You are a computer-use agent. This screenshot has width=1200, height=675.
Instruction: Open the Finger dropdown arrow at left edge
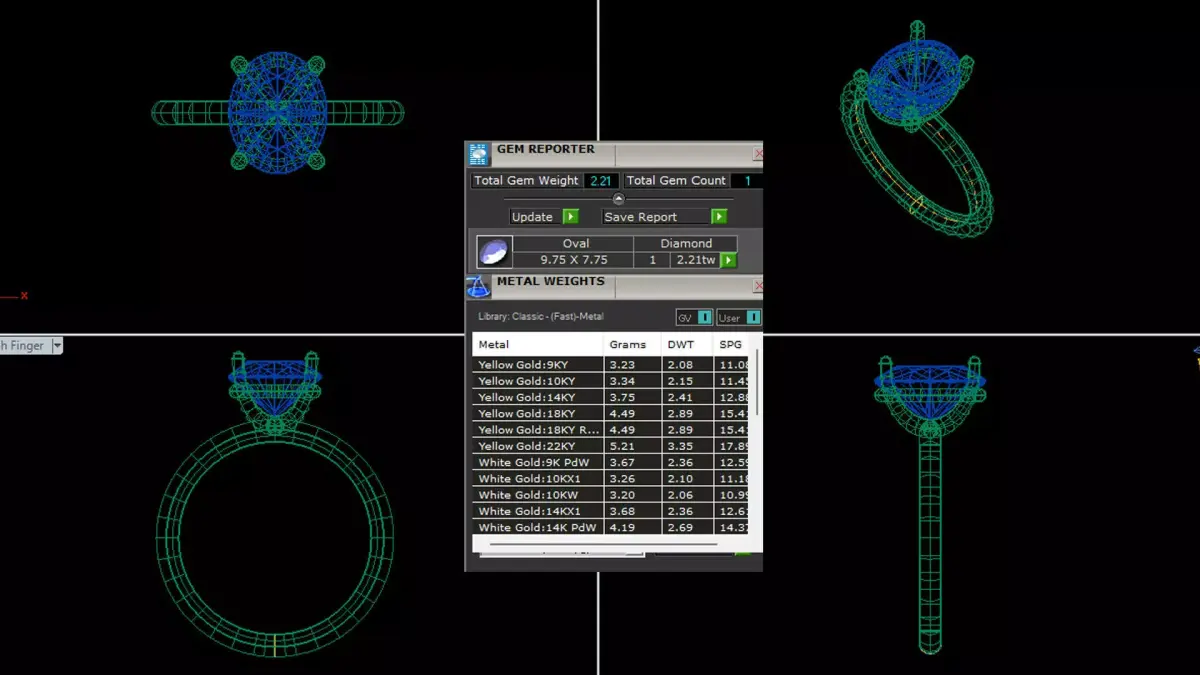point(57,345)
